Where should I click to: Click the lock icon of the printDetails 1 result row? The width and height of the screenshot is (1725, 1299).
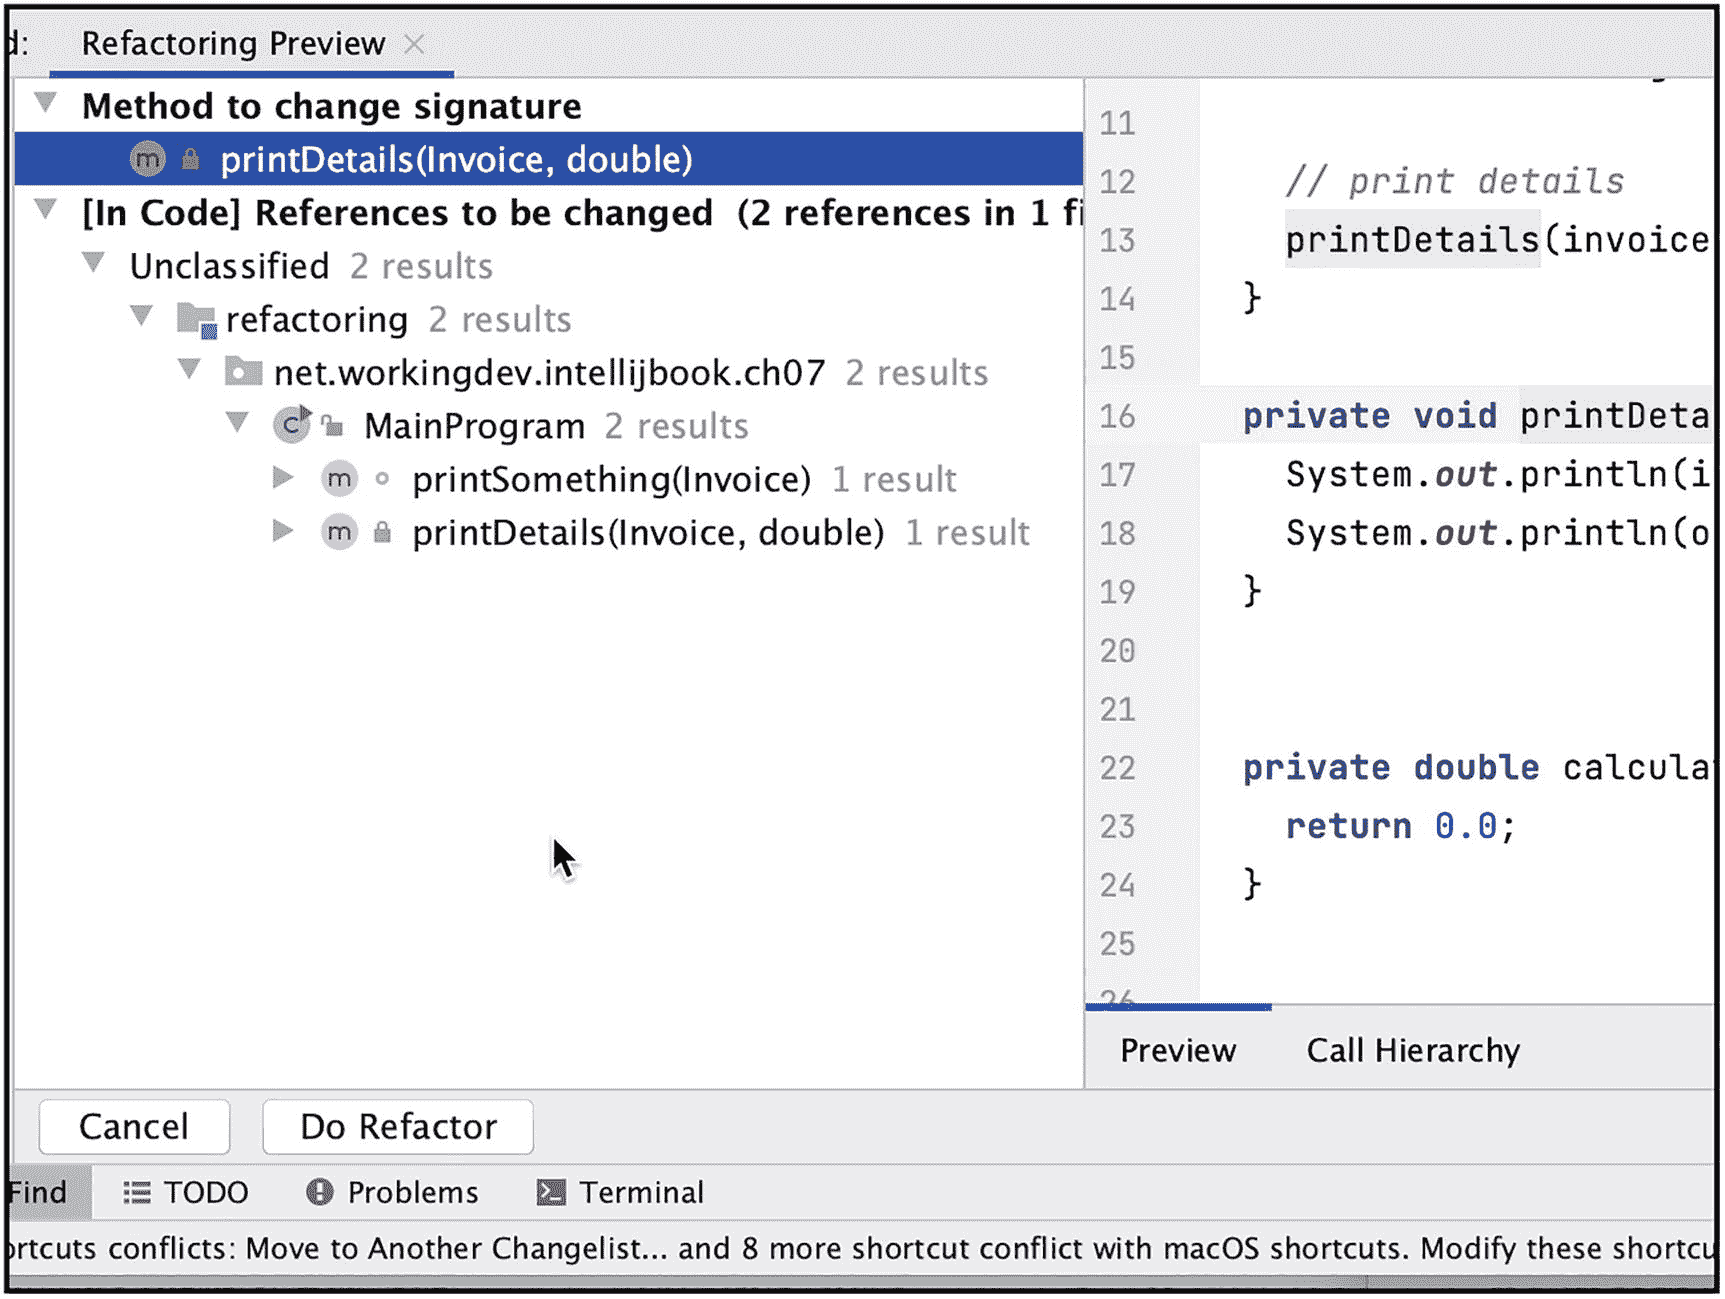tap(382, 532)
